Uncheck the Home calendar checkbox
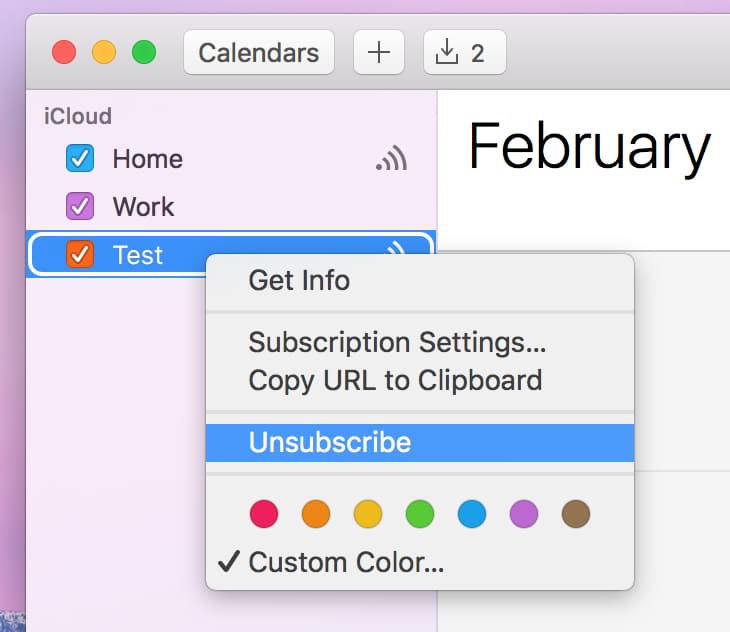This screenshot has width=730, height=632. [x=79, y=159]
